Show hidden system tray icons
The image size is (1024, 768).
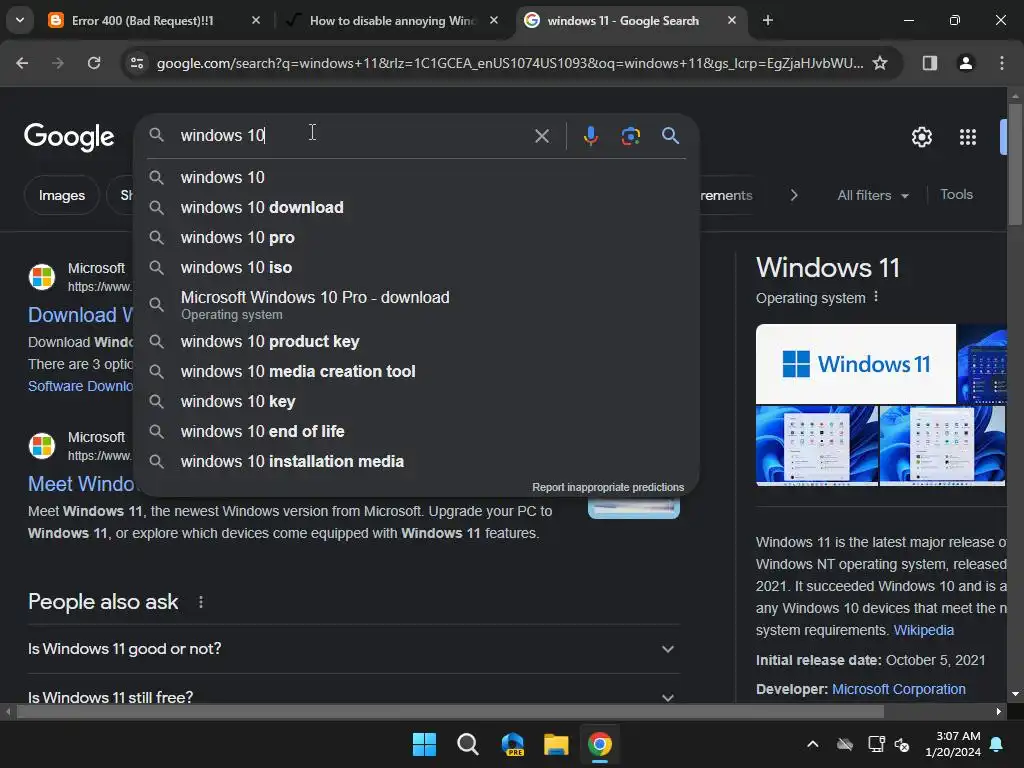[x=812, y=744]
